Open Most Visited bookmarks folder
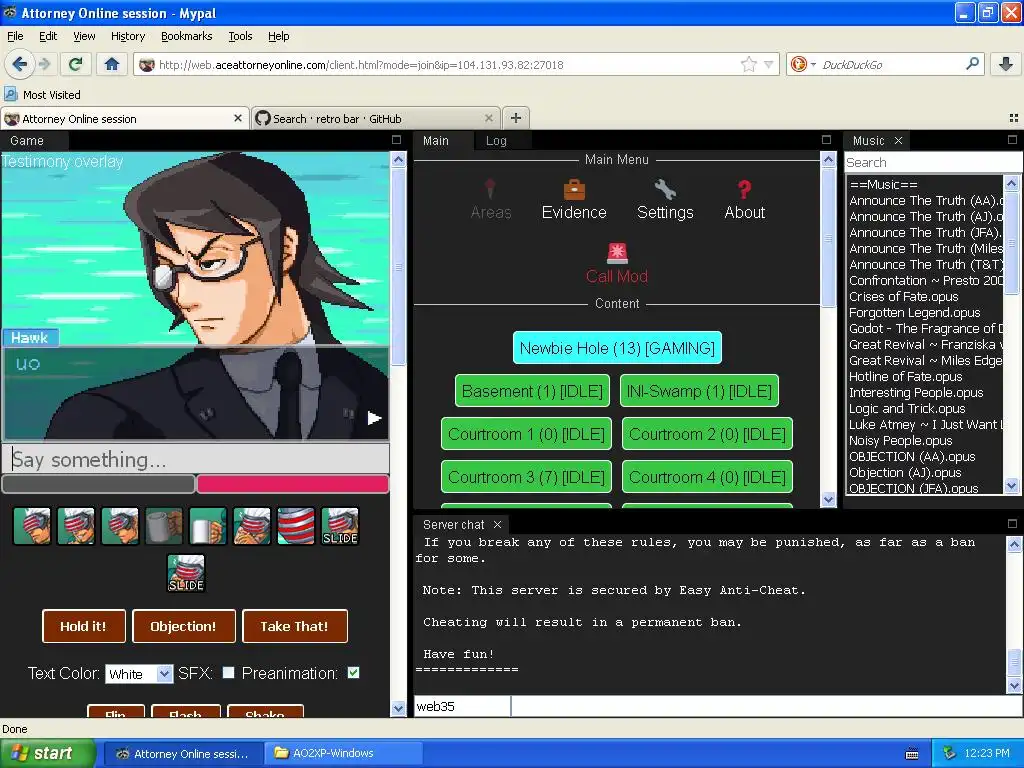This screenshot has height=768, width=1024. pos(42,95)
